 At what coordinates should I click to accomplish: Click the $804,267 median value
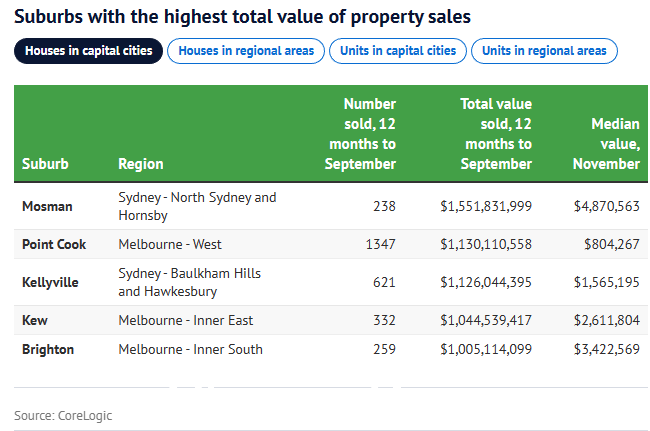coord(612,245)
